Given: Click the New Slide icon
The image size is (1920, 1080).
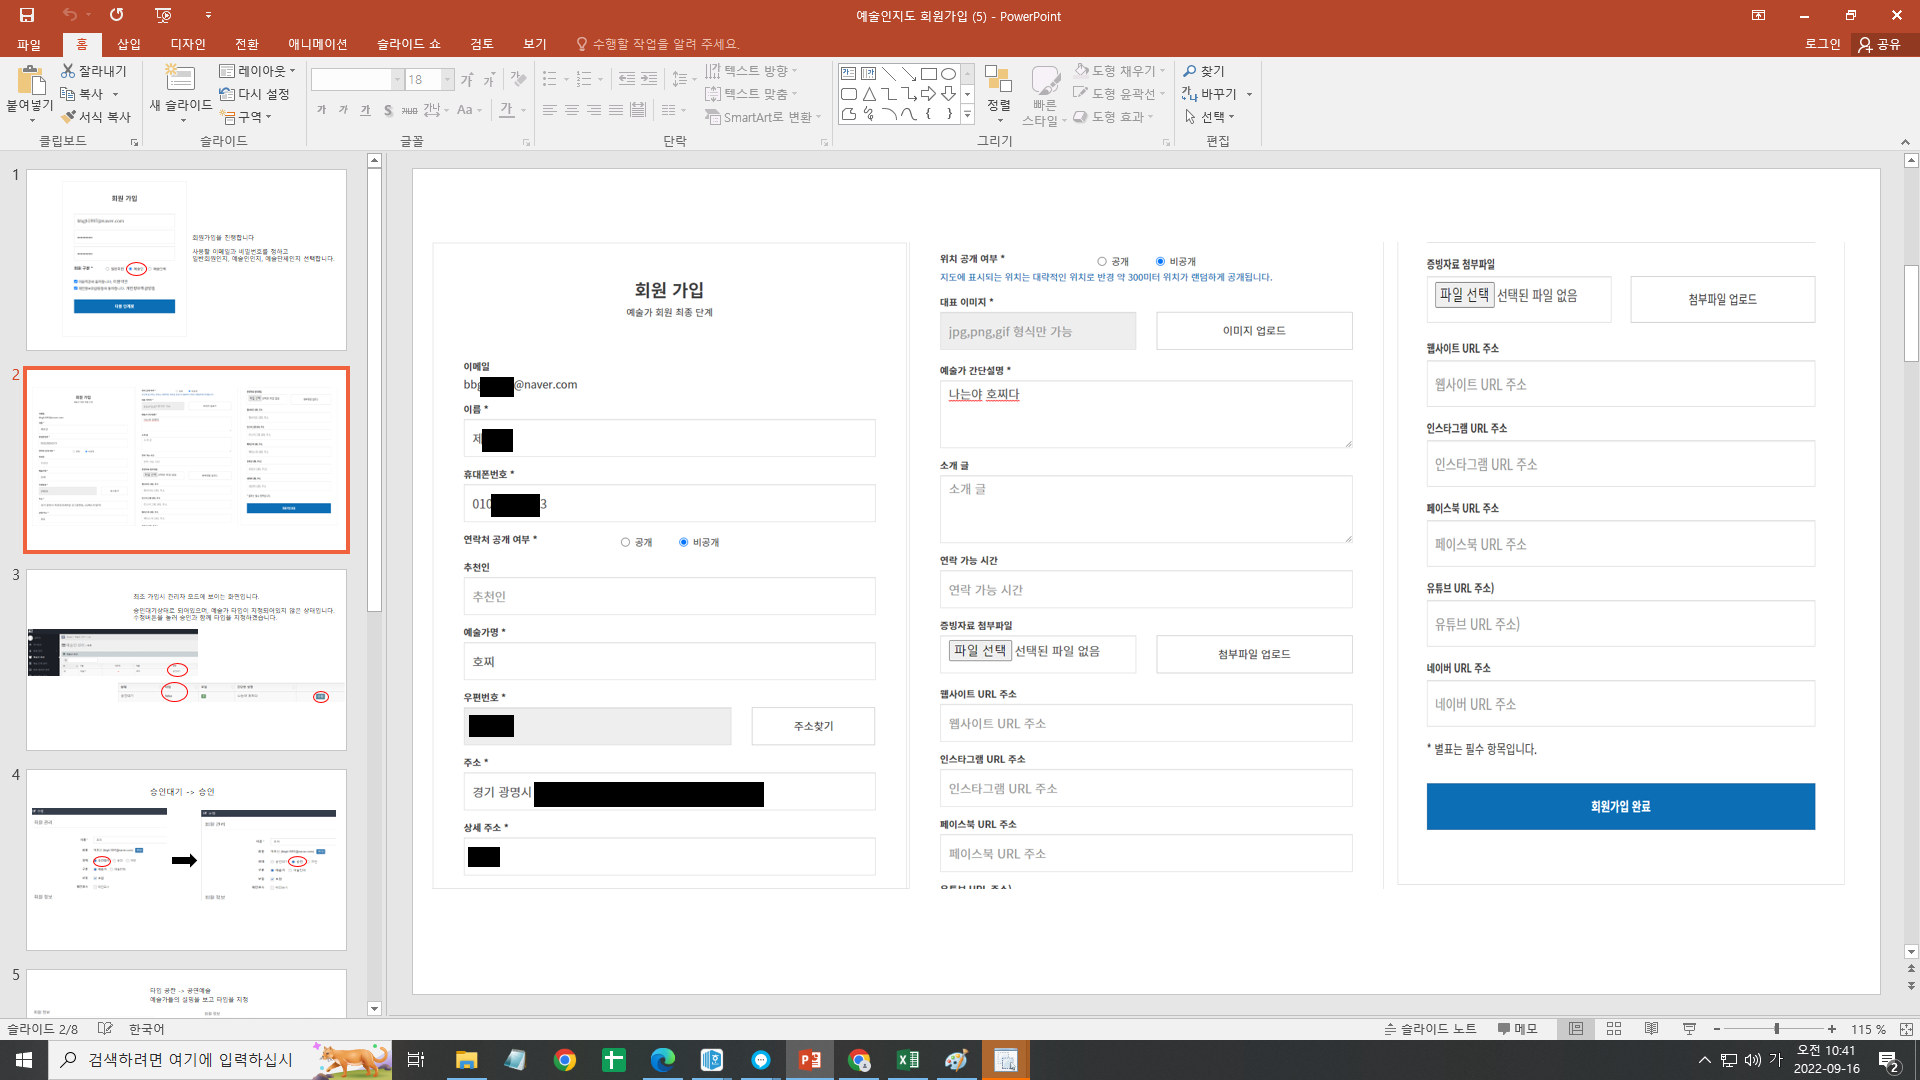Looking at the screenshot, I should (x=180, y=79).
